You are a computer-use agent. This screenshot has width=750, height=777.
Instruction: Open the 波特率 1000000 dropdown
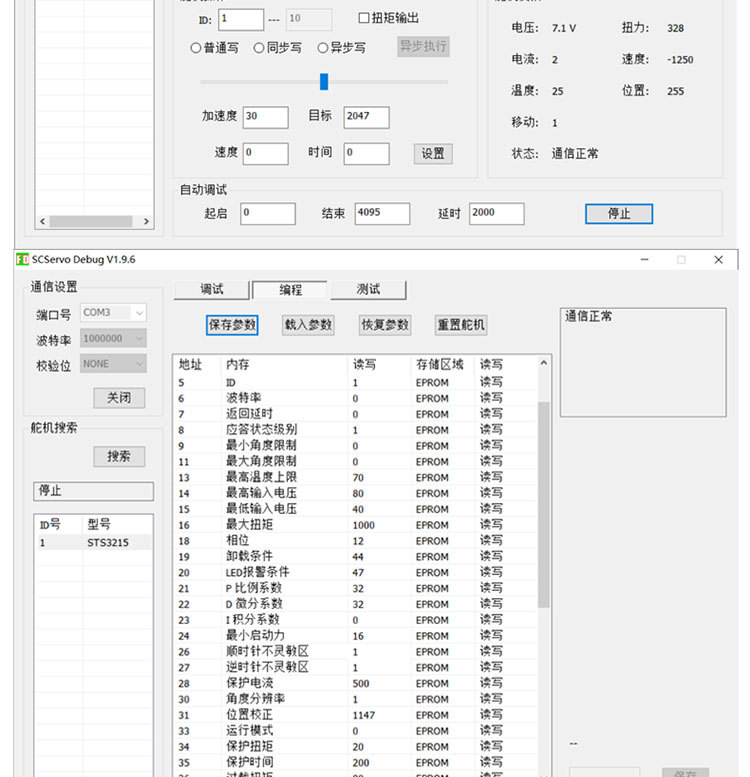(113, 338)
